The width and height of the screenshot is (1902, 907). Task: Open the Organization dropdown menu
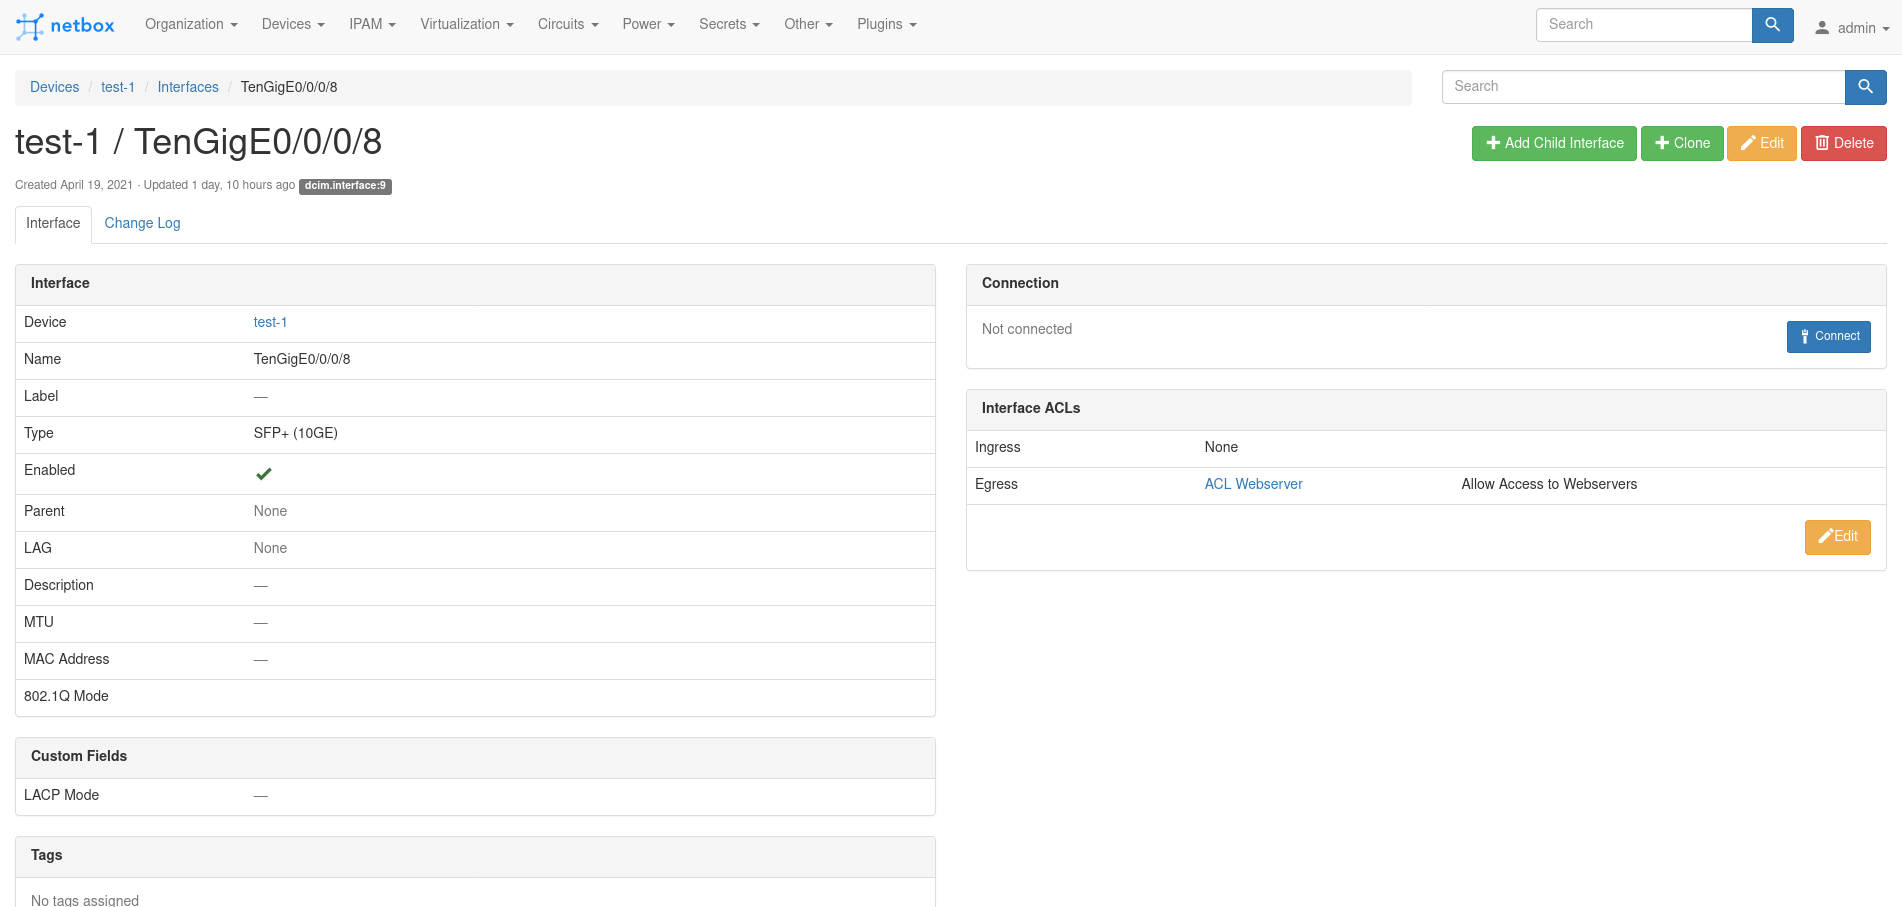(x=191, y=24)
